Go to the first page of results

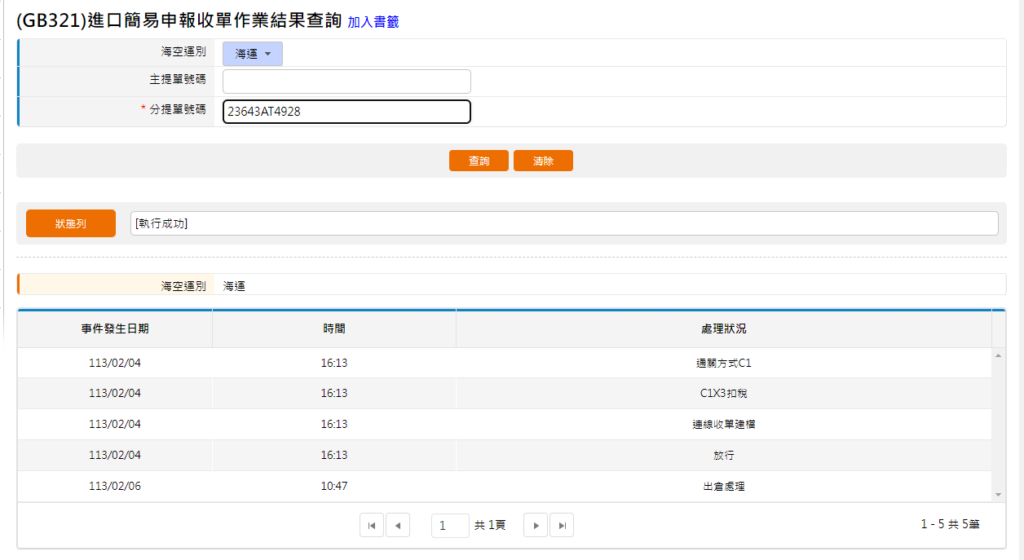click(372, 525)
